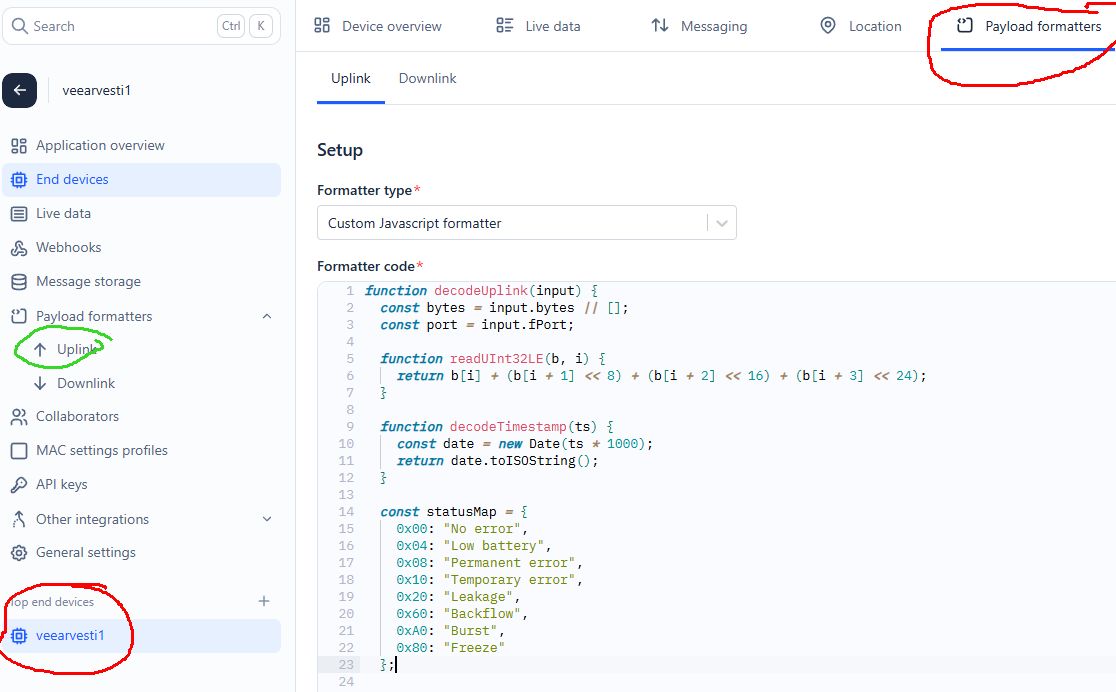Screen dimensions: 1116x692
Task: Click the Webhooks icon in sidebar
Action: coord(18,248)
